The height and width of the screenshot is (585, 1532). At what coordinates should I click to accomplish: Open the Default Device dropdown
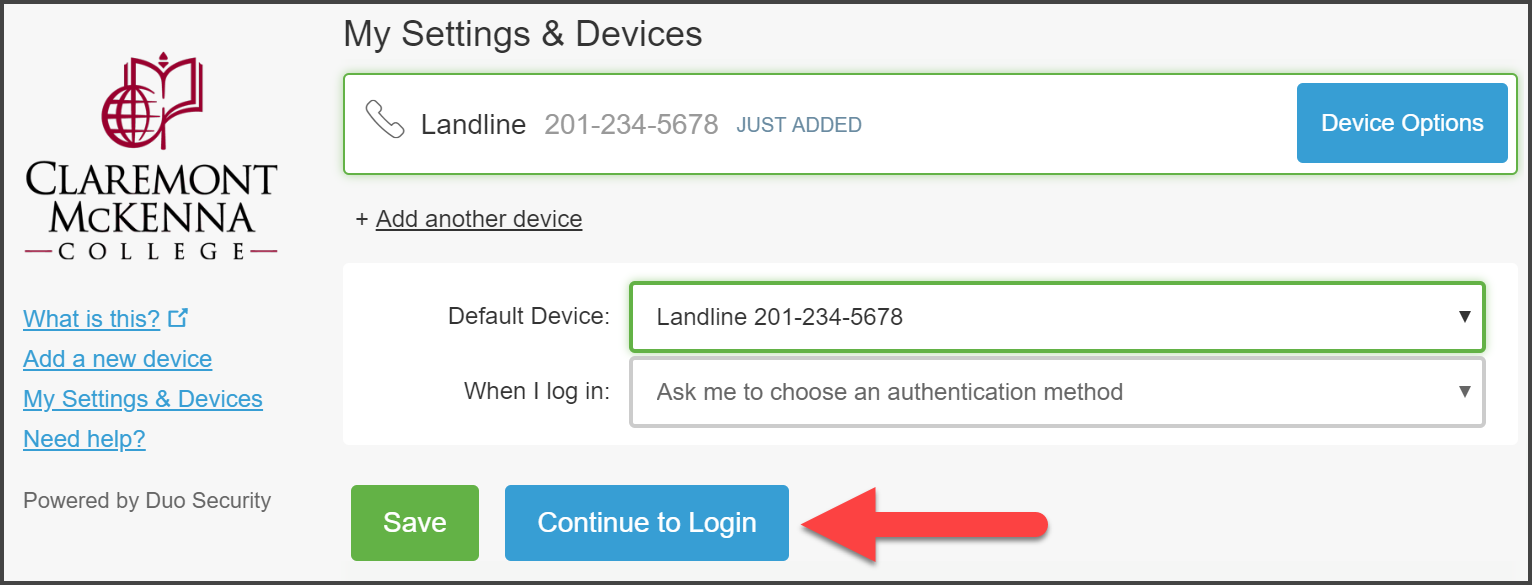click(1057, 316)
